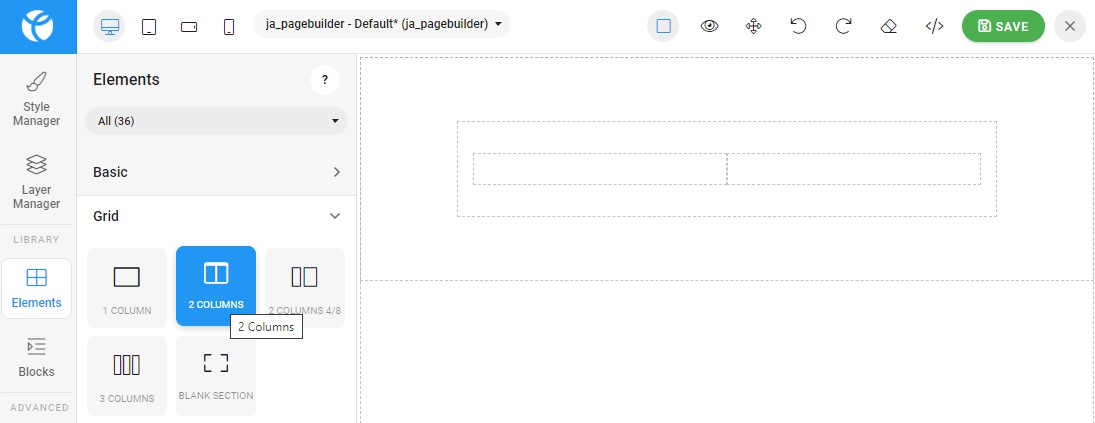
Task: Select the left column on canvas
Action: coord(600,169)
